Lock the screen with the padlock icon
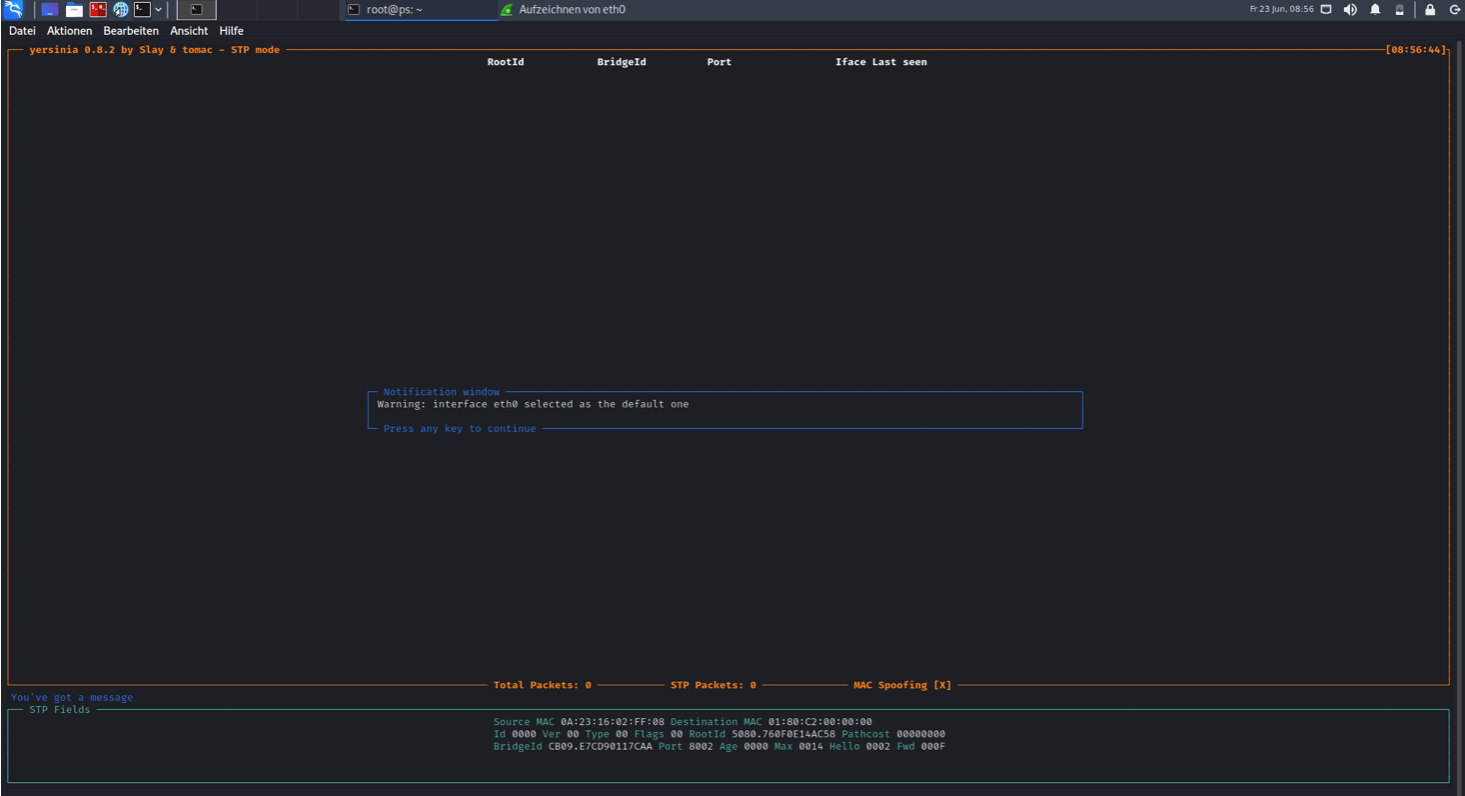Screen dimensions: 1465x796 1430,10
